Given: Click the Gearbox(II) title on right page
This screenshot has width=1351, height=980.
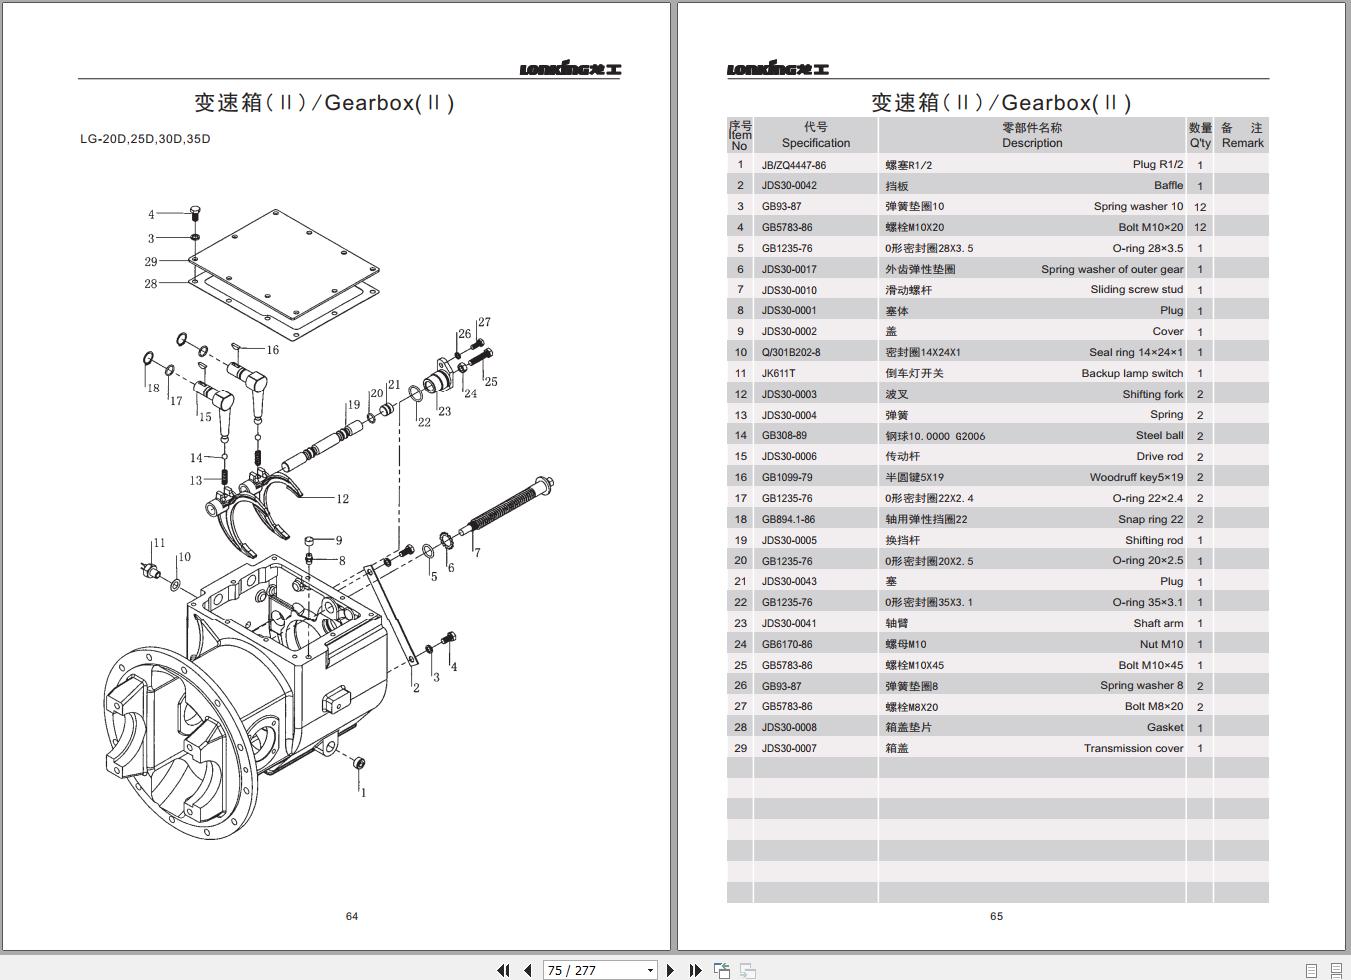Looking at the screenshot, I should click(x=1001, y=102).
